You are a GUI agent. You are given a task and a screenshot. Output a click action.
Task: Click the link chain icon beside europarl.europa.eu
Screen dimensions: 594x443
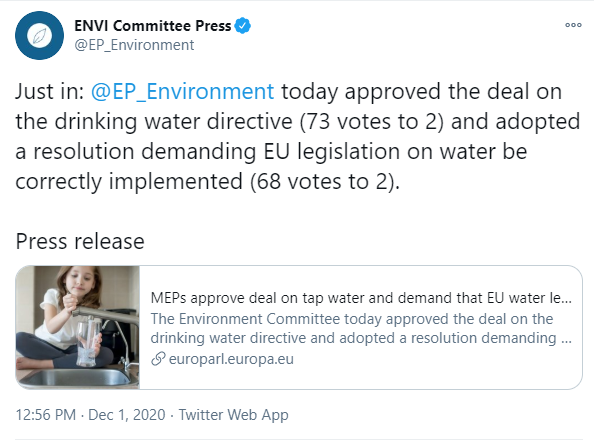click(158, 359)
